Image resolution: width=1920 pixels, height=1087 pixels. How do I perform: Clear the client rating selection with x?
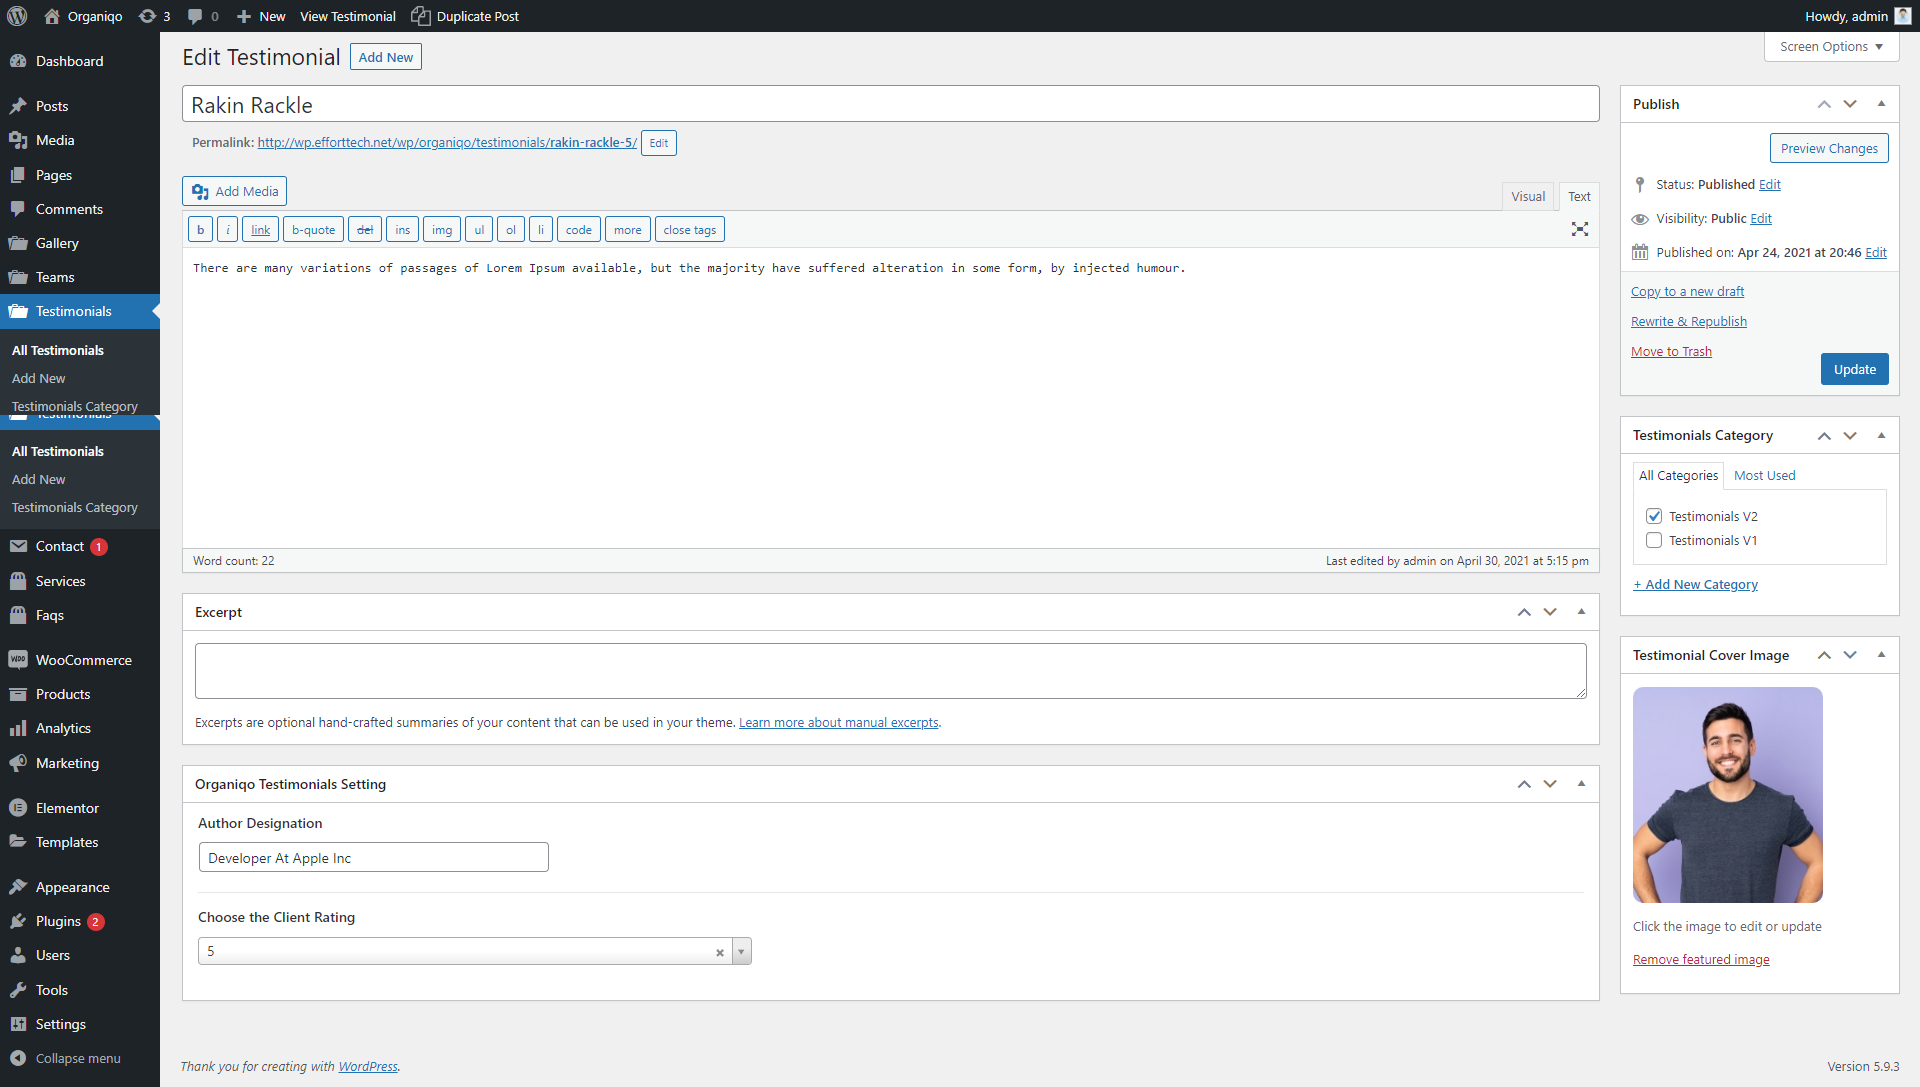coord(719,952)
